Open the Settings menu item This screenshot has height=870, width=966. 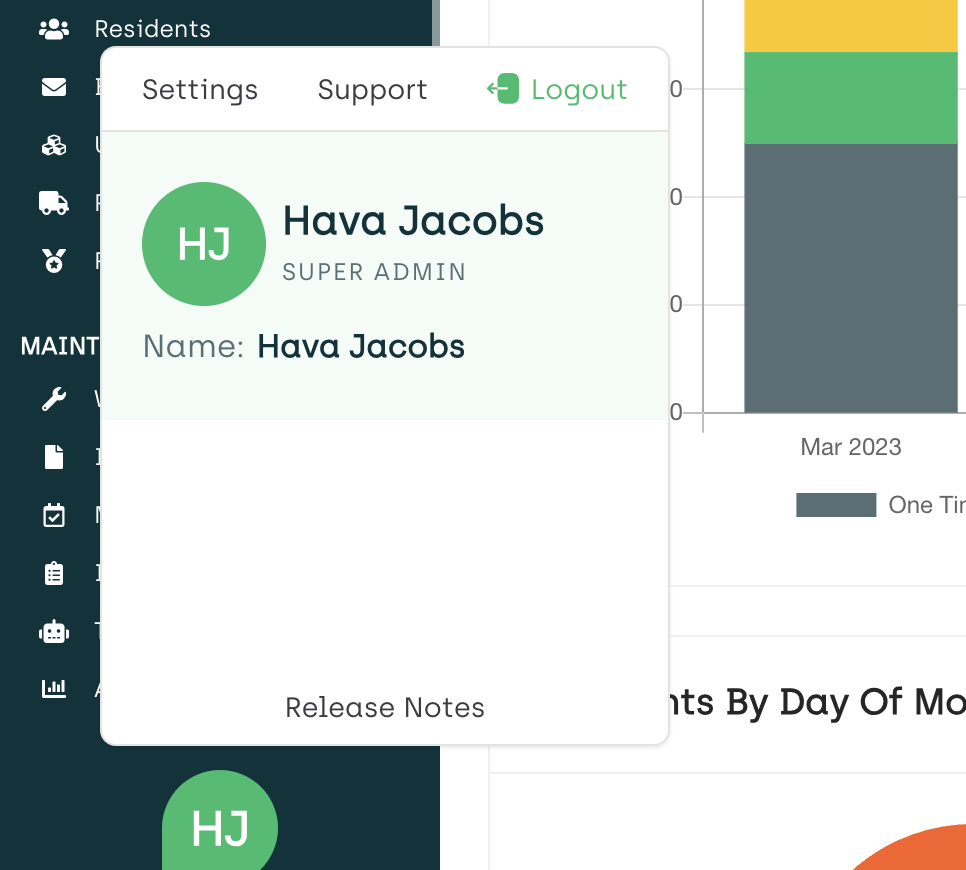199,90
